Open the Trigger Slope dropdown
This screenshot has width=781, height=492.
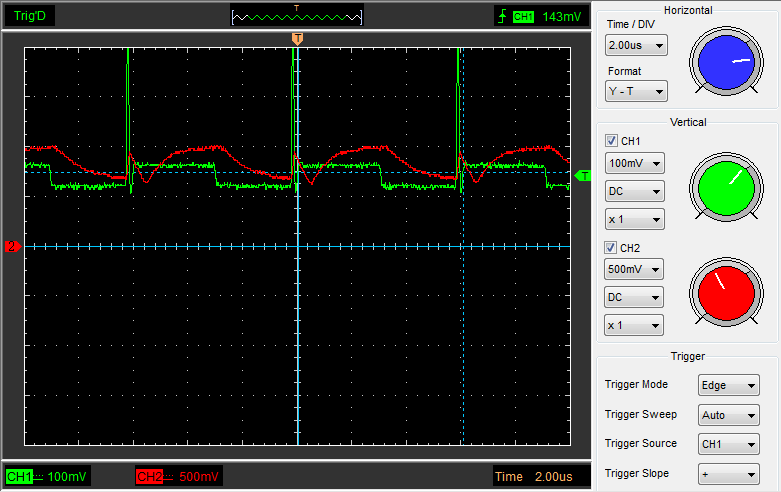pos(730,474)
